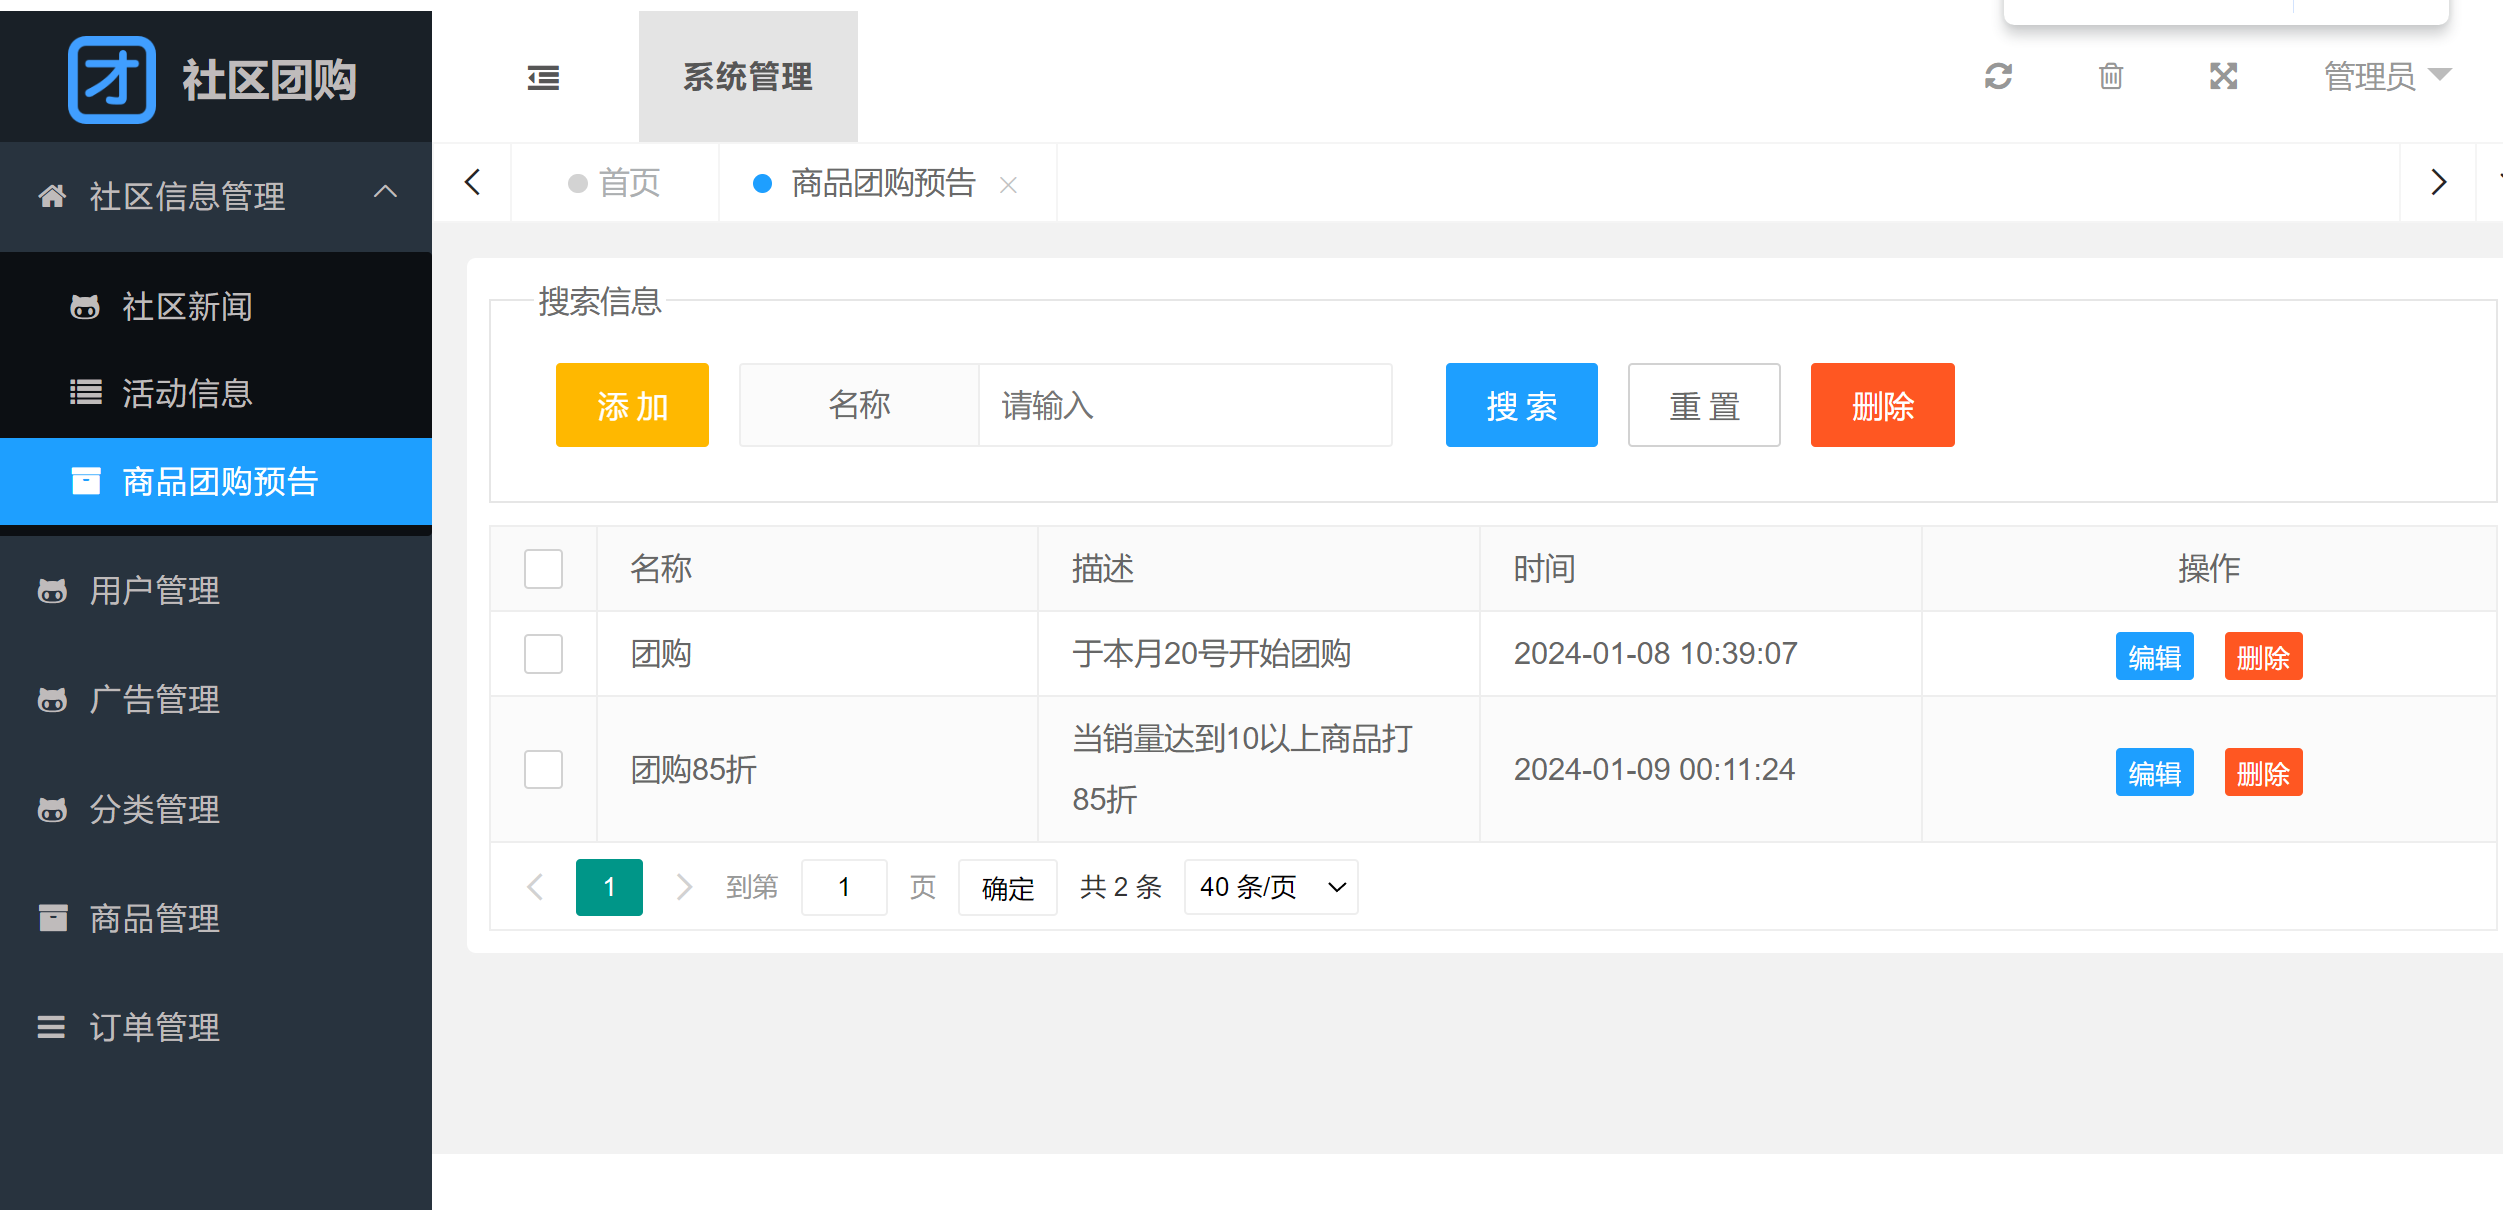This screenshot has height=1210, width=2503.
Task: Delete the 团购85折 row with 删除
Action: (x=2263, y=772)
